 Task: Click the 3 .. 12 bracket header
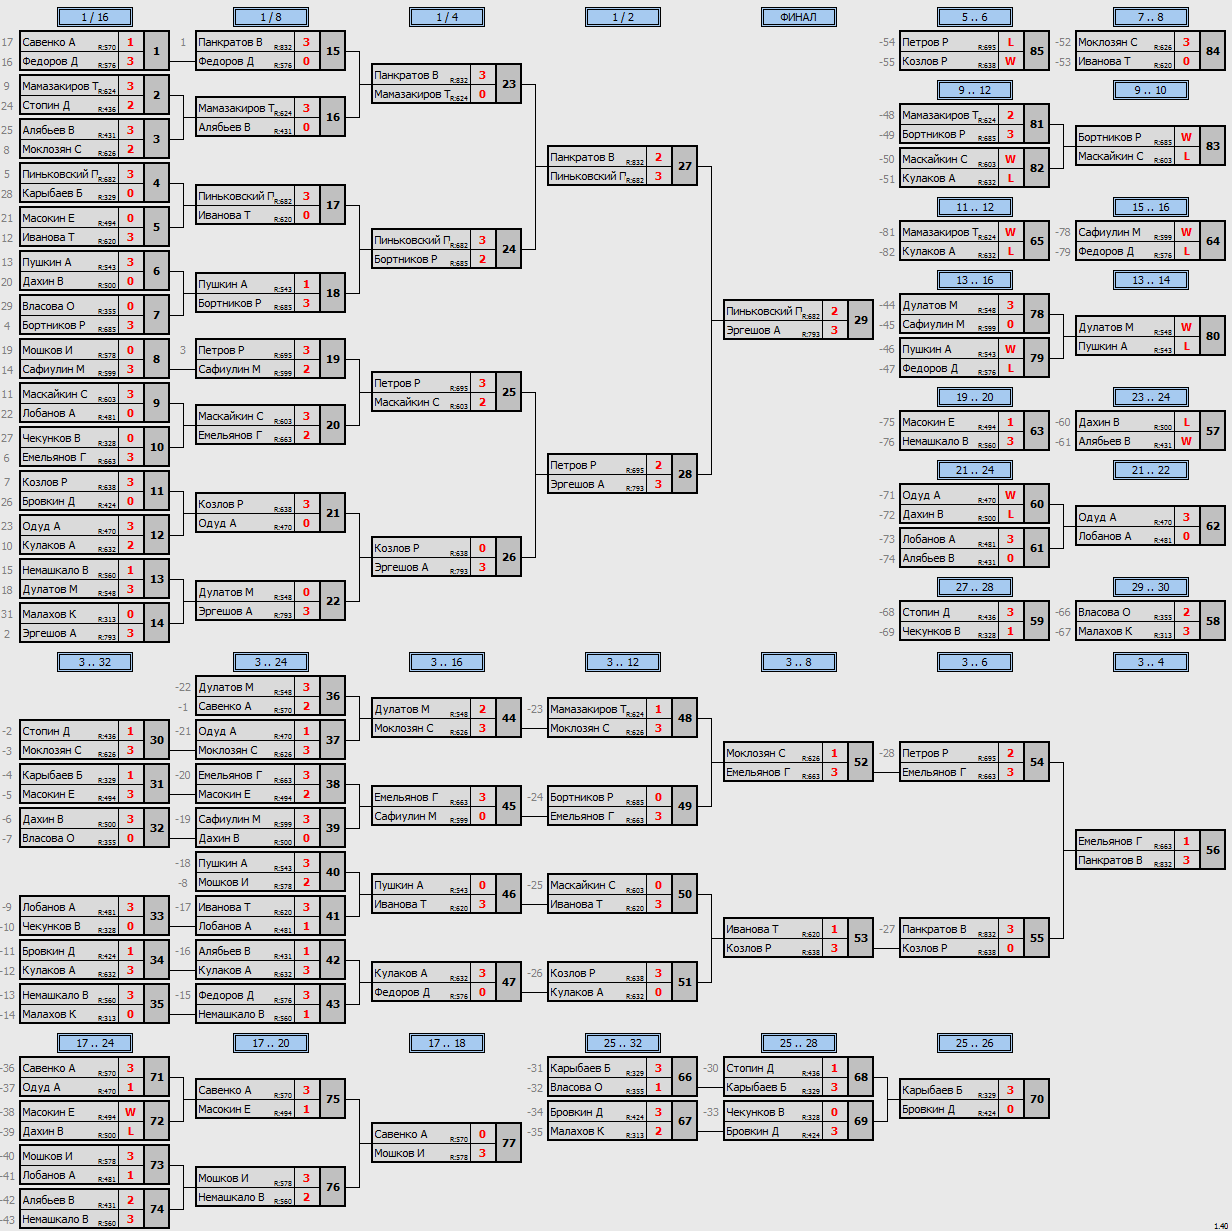pos(623,662)
